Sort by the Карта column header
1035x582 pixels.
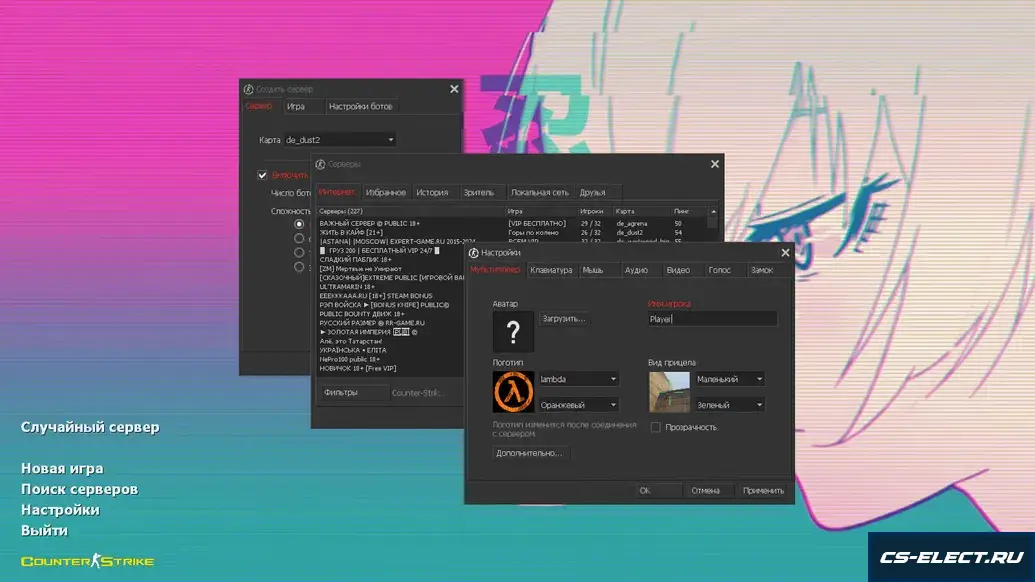[641, 212]
